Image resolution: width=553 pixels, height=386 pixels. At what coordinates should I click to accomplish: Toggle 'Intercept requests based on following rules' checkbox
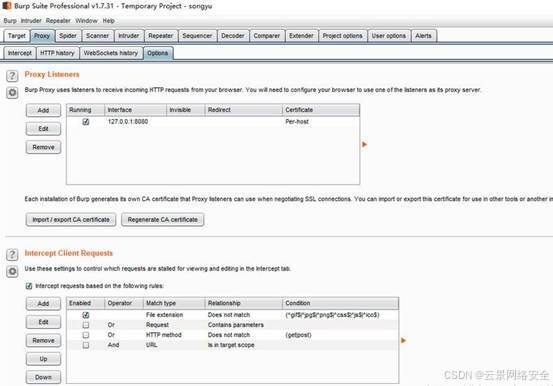(x=29, y=286)
